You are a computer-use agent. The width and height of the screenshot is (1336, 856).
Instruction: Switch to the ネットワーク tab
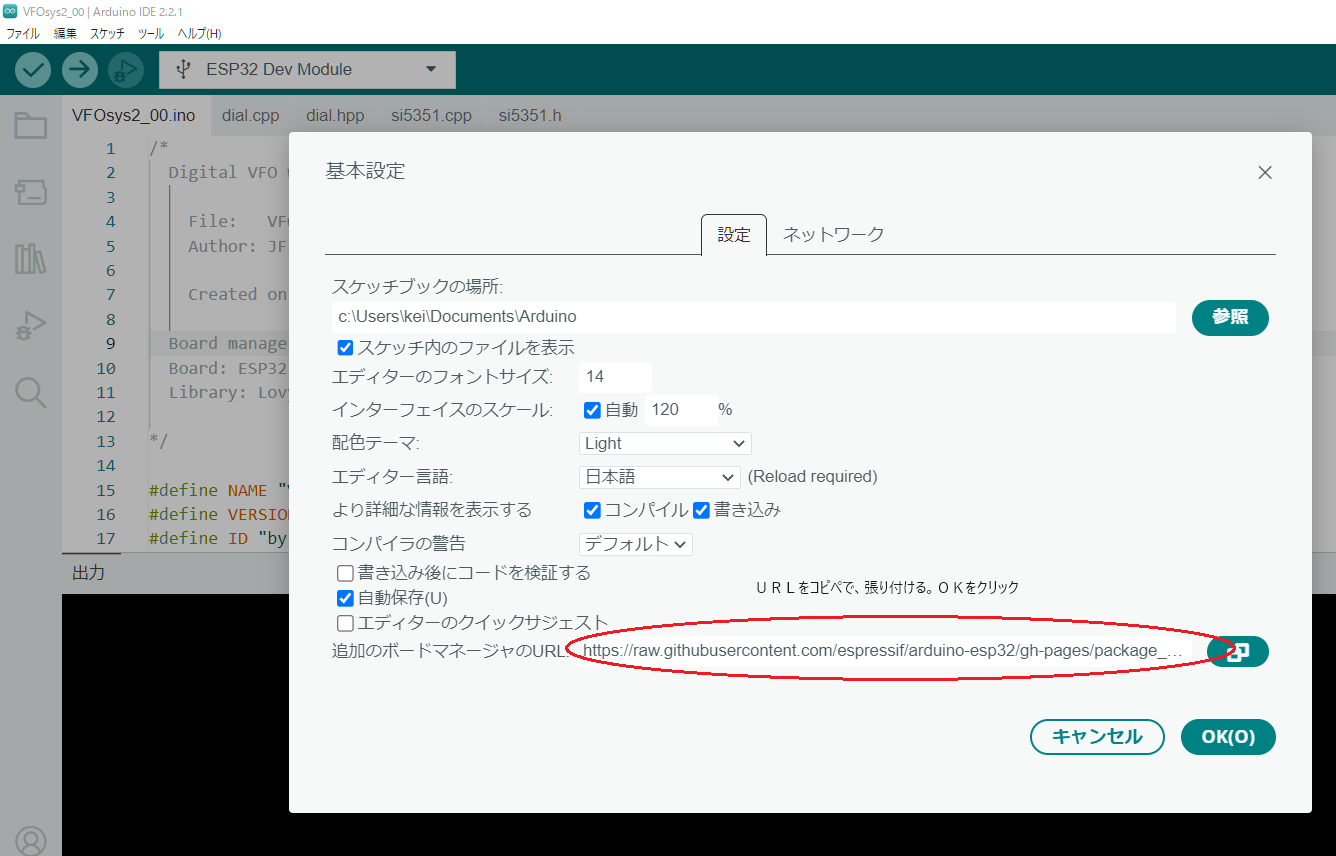(833, 235)
